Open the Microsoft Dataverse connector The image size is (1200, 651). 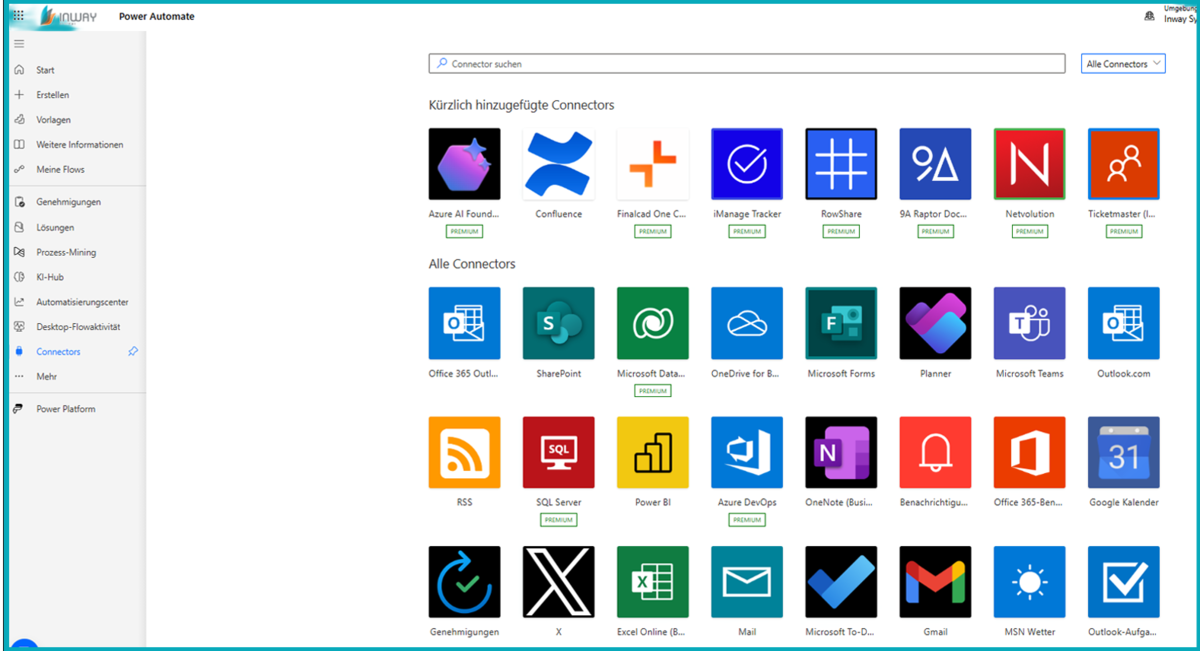click(x=653, y=323)
